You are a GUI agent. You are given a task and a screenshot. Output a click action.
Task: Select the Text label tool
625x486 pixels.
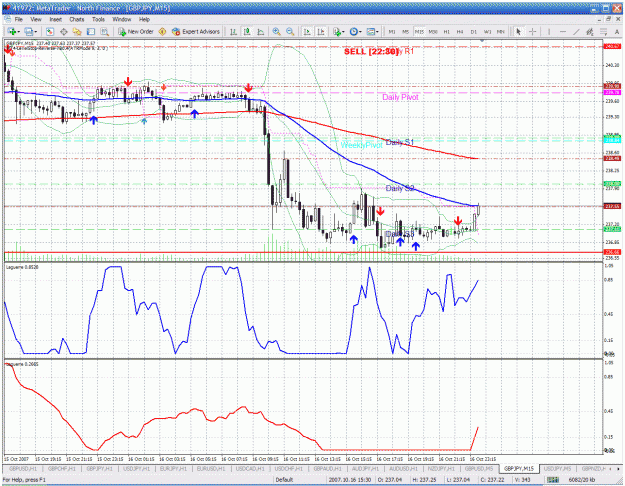pyautogui.click(x=617, y=31)
